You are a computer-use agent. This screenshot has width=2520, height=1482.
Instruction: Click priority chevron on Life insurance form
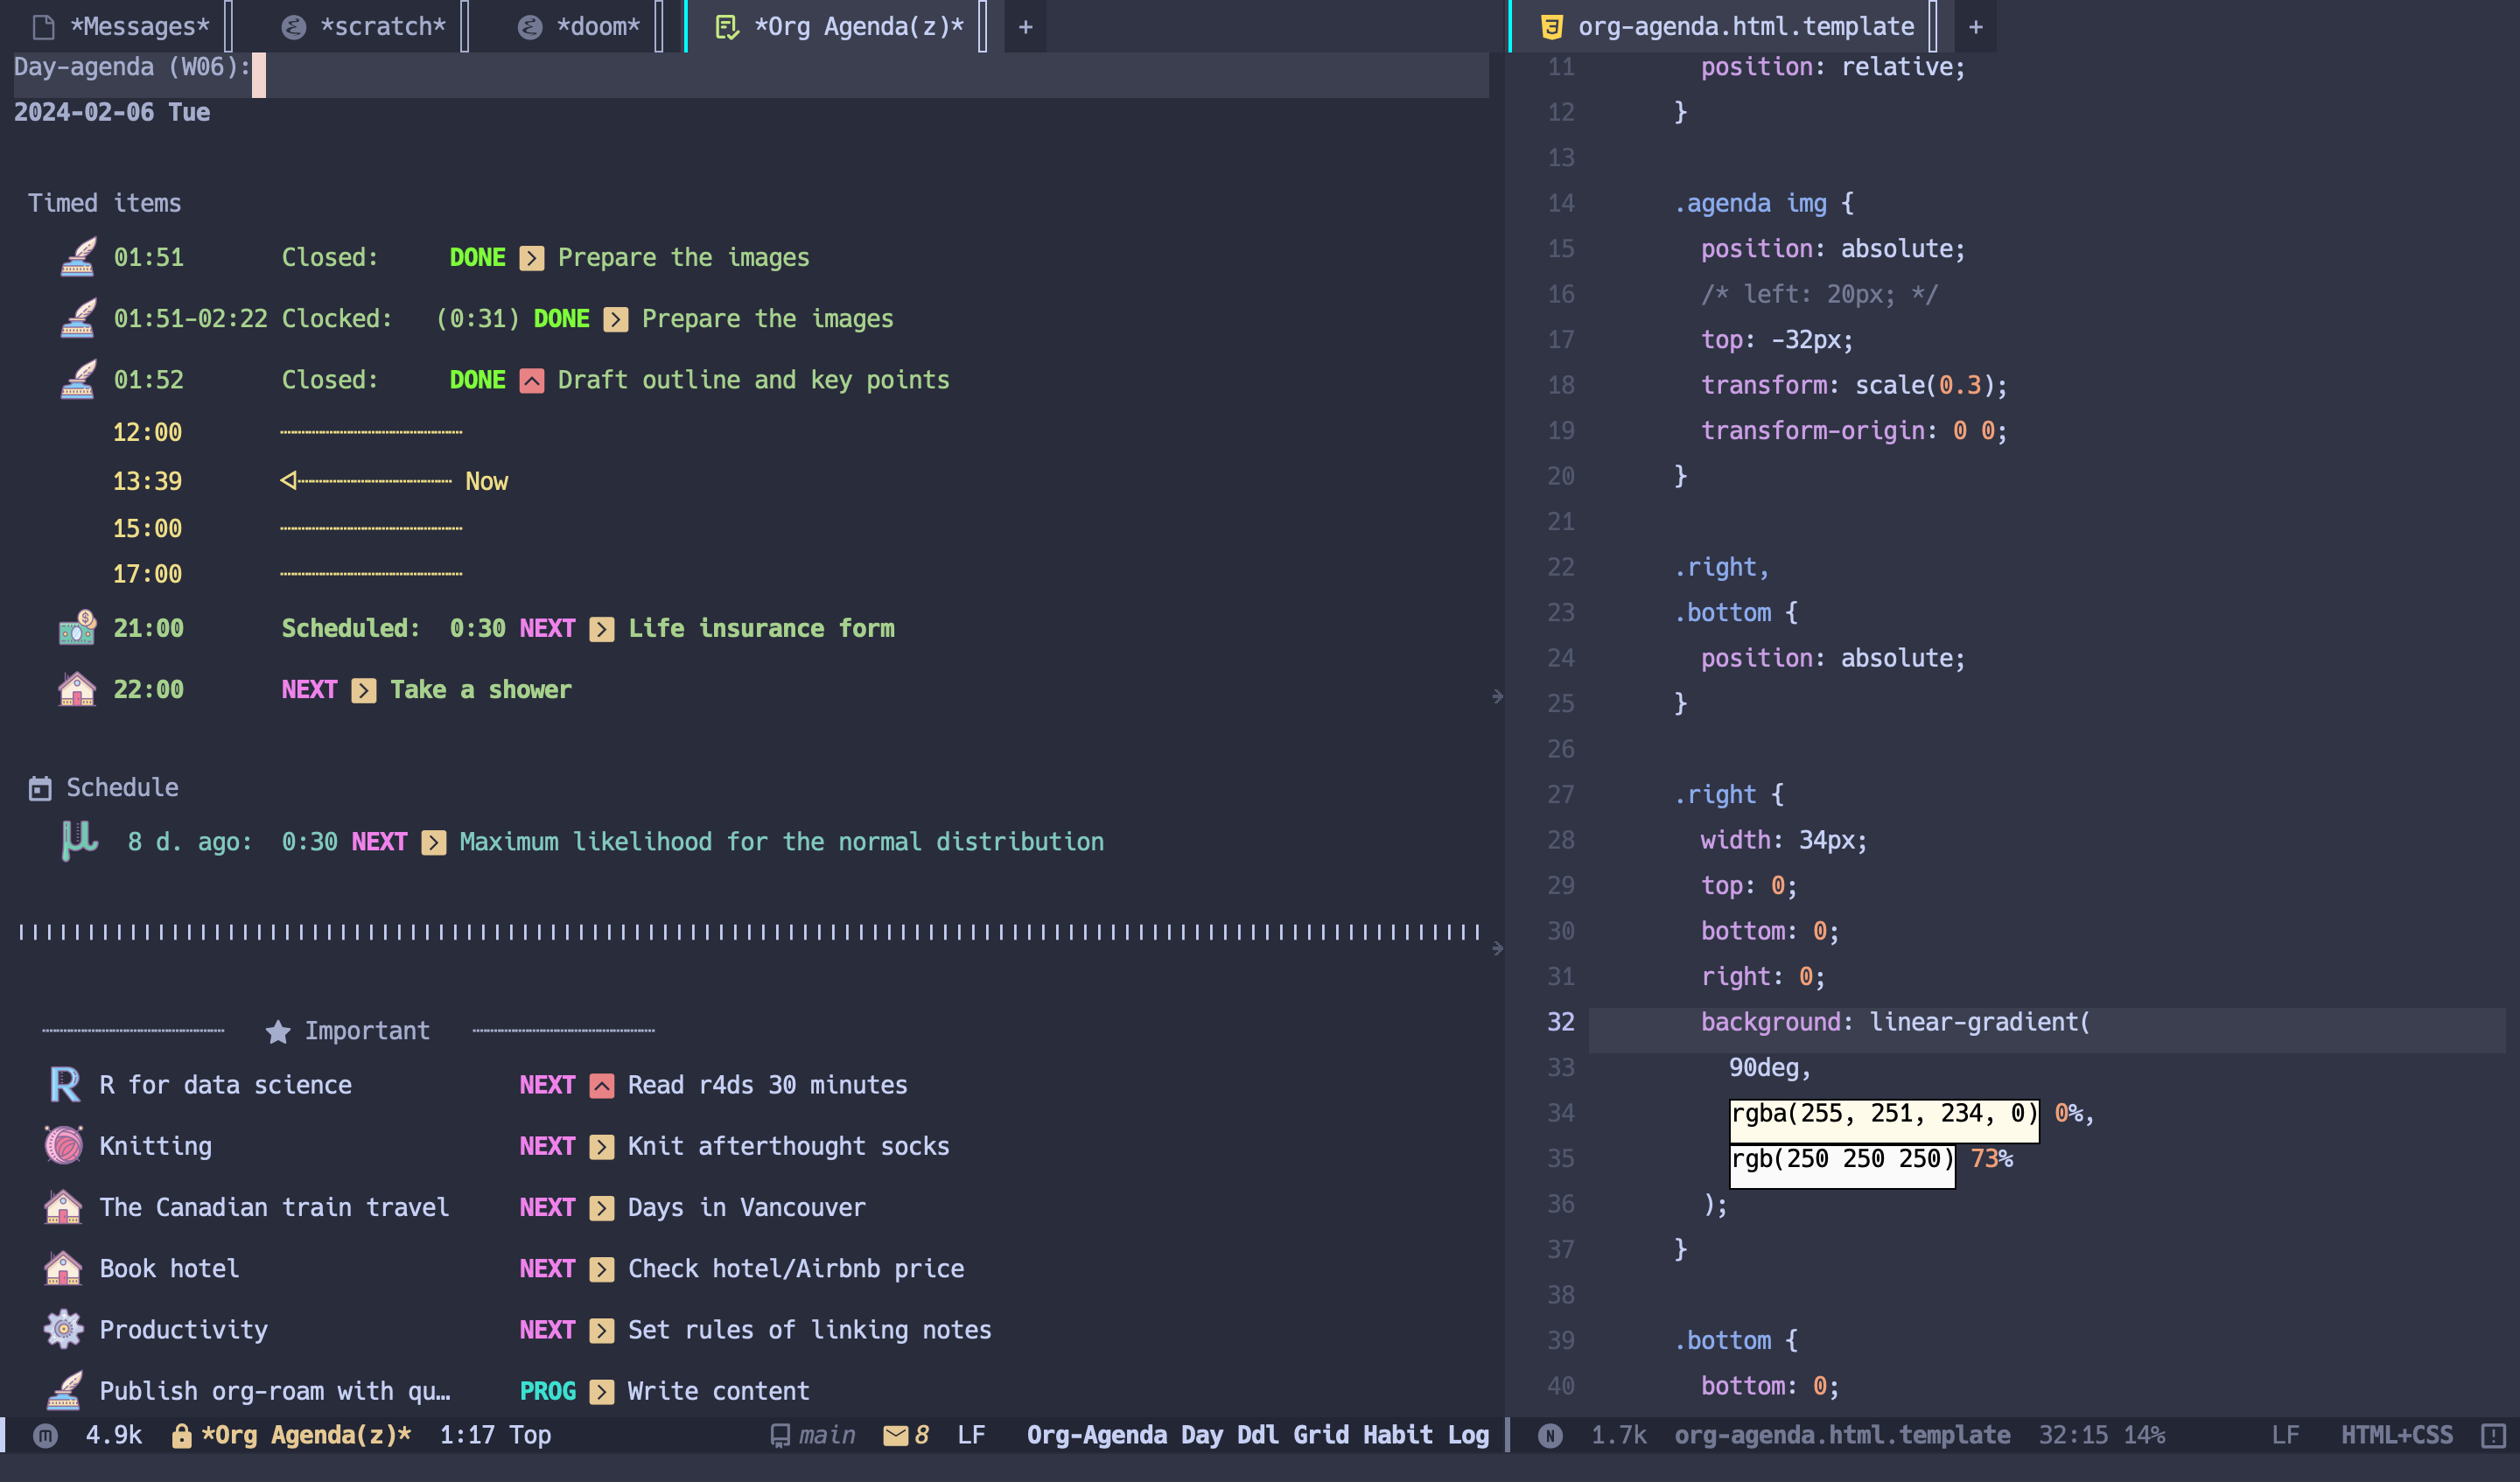(x=602, y=629)
